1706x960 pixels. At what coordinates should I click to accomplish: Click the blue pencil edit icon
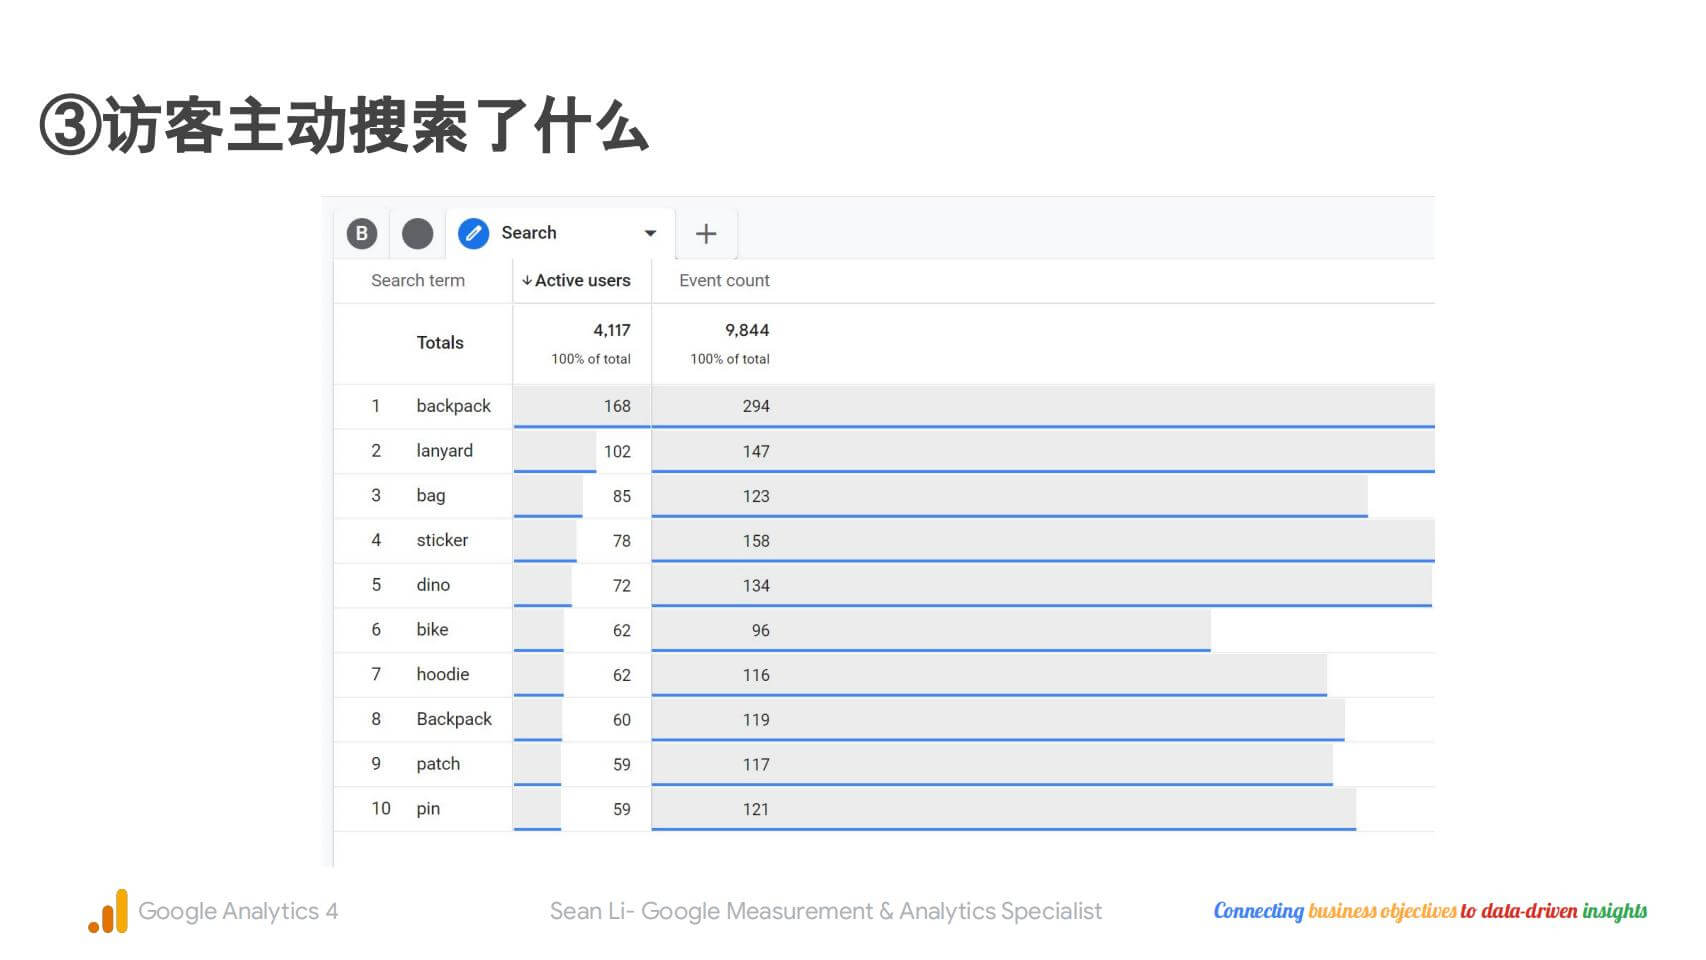(x=473, y=233)
